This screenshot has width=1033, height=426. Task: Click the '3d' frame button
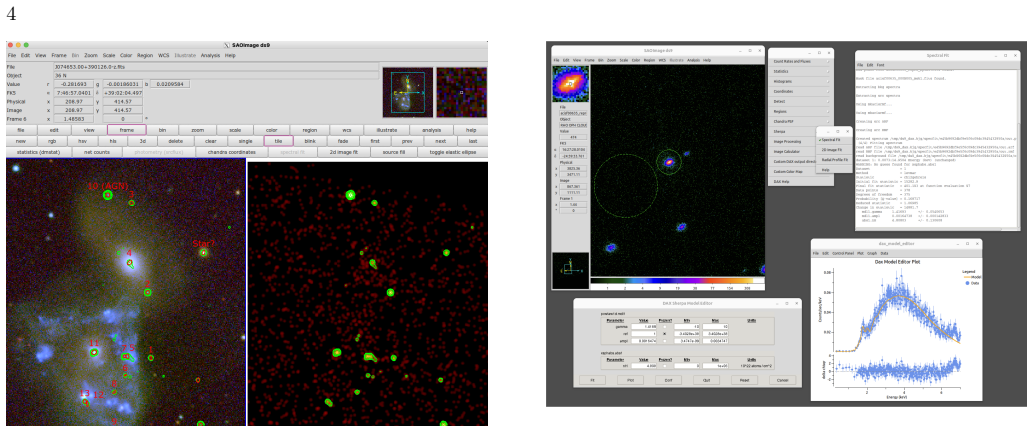pyautogui.click(x=144, y=141)
